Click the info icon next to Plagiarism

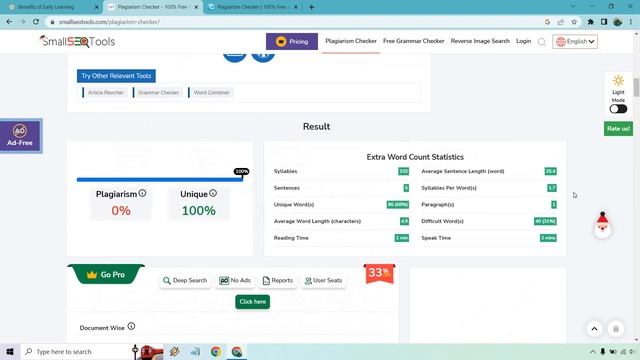point(142,193)
